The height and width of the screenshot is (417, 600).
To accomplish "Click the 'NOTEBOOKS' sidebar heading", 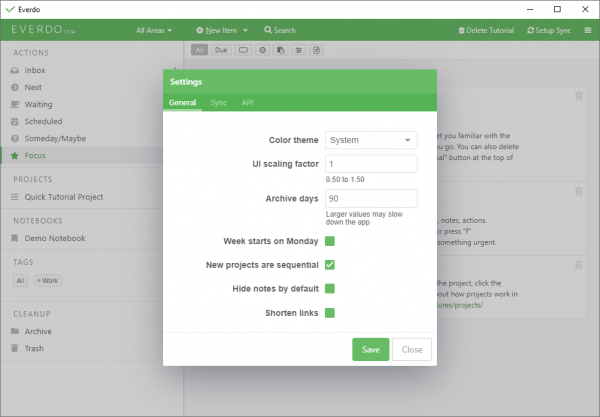I will tap(38, 221).
